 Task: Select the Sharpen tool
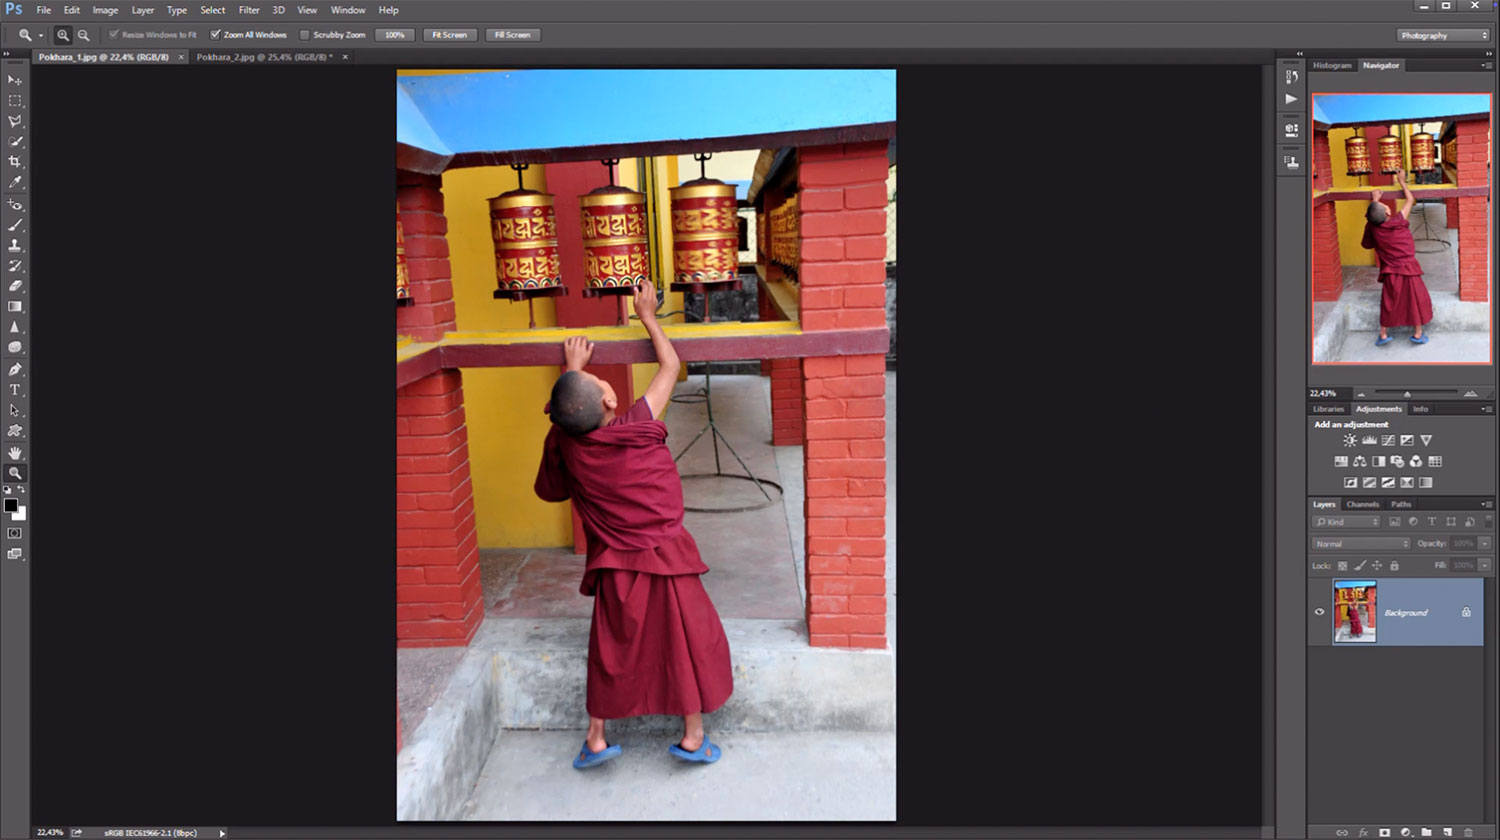pos(15,327)
